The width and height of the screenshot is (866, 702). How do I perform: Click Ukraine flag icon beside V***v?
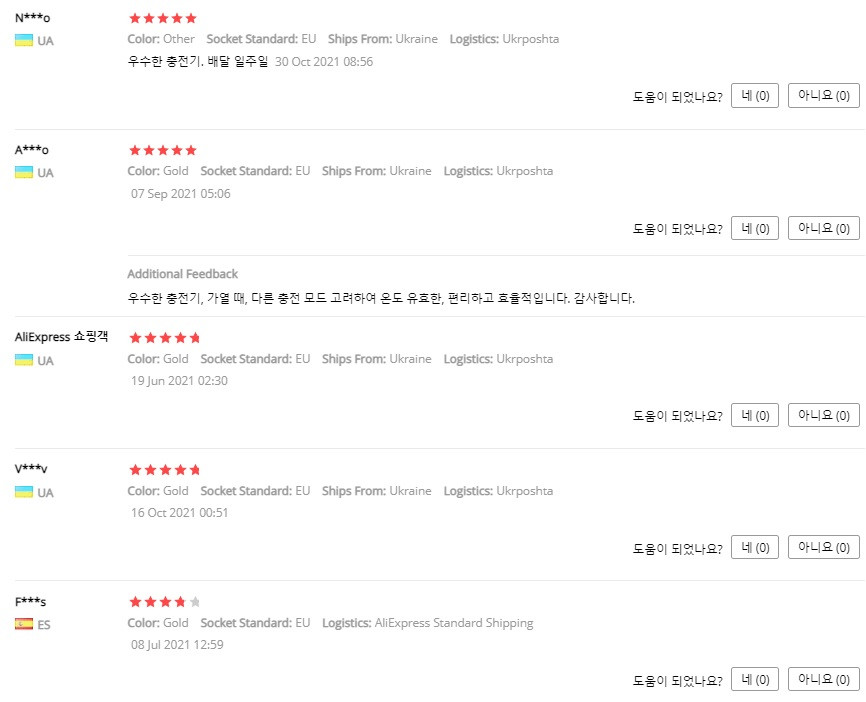[x=24, y=492]
